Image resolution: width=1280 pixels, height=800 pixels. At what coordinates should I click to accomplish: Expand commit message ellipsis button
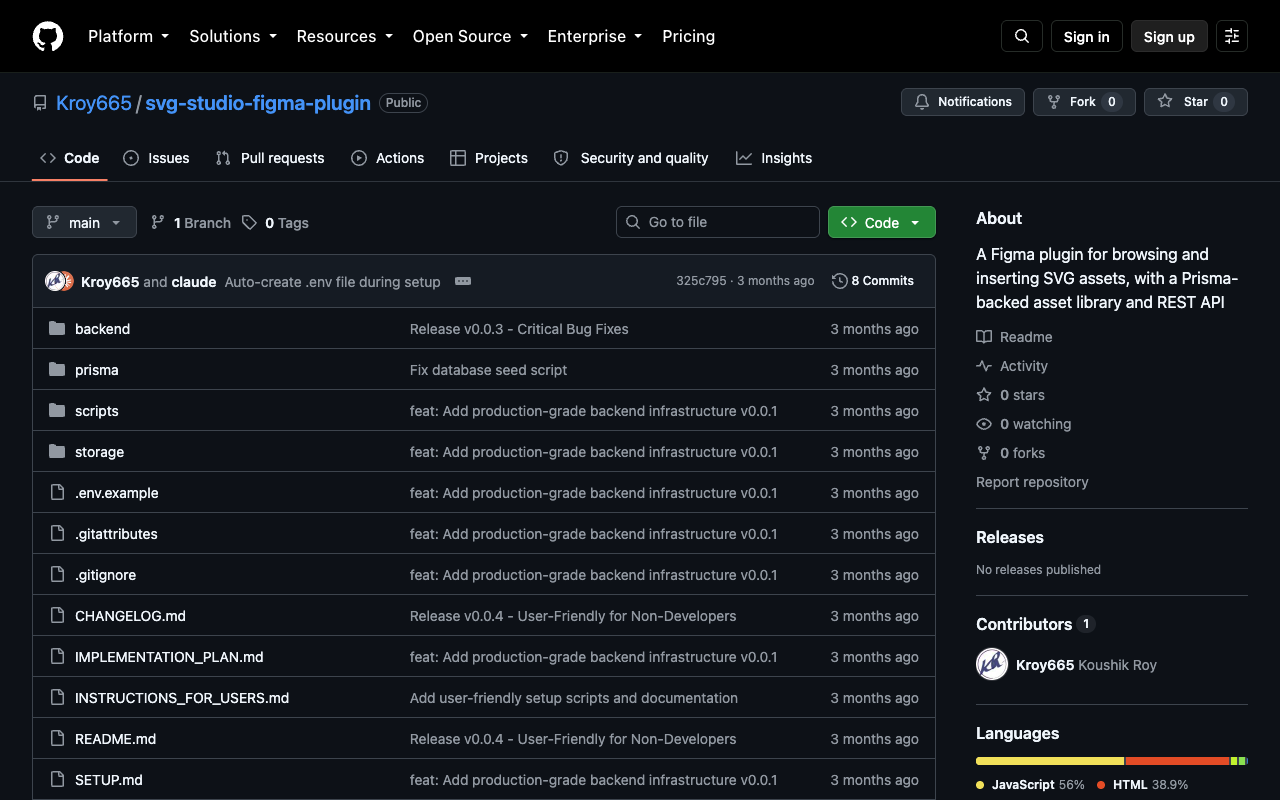pos(463,281)
